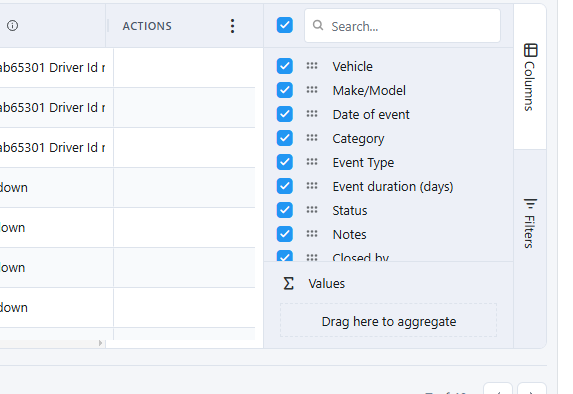Switch to the Columns side tab
The width and height of the screenshot is (573, 394).
pyautogui.click(x=530, y=77)
